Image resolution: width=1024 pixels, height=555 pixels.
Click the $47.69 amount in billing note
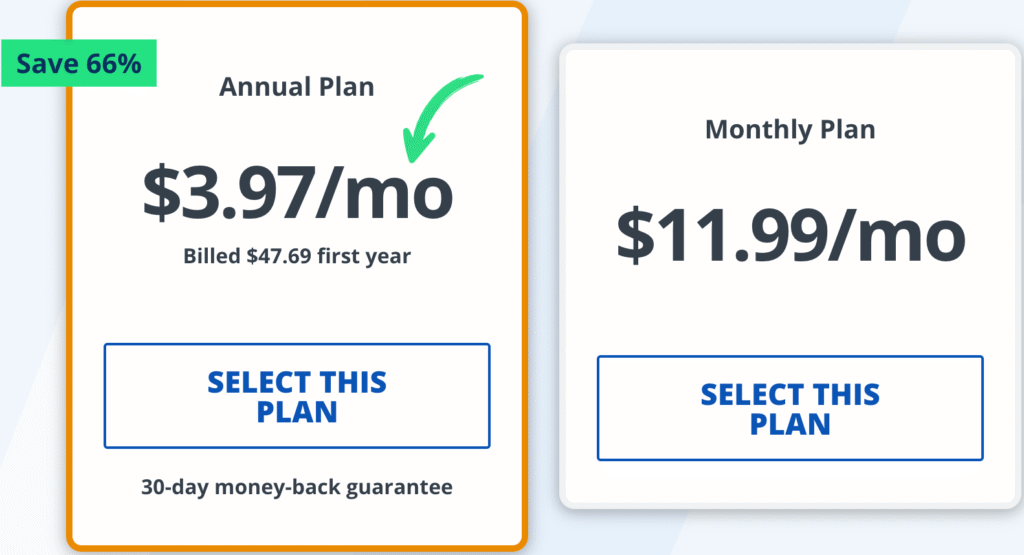281,256
